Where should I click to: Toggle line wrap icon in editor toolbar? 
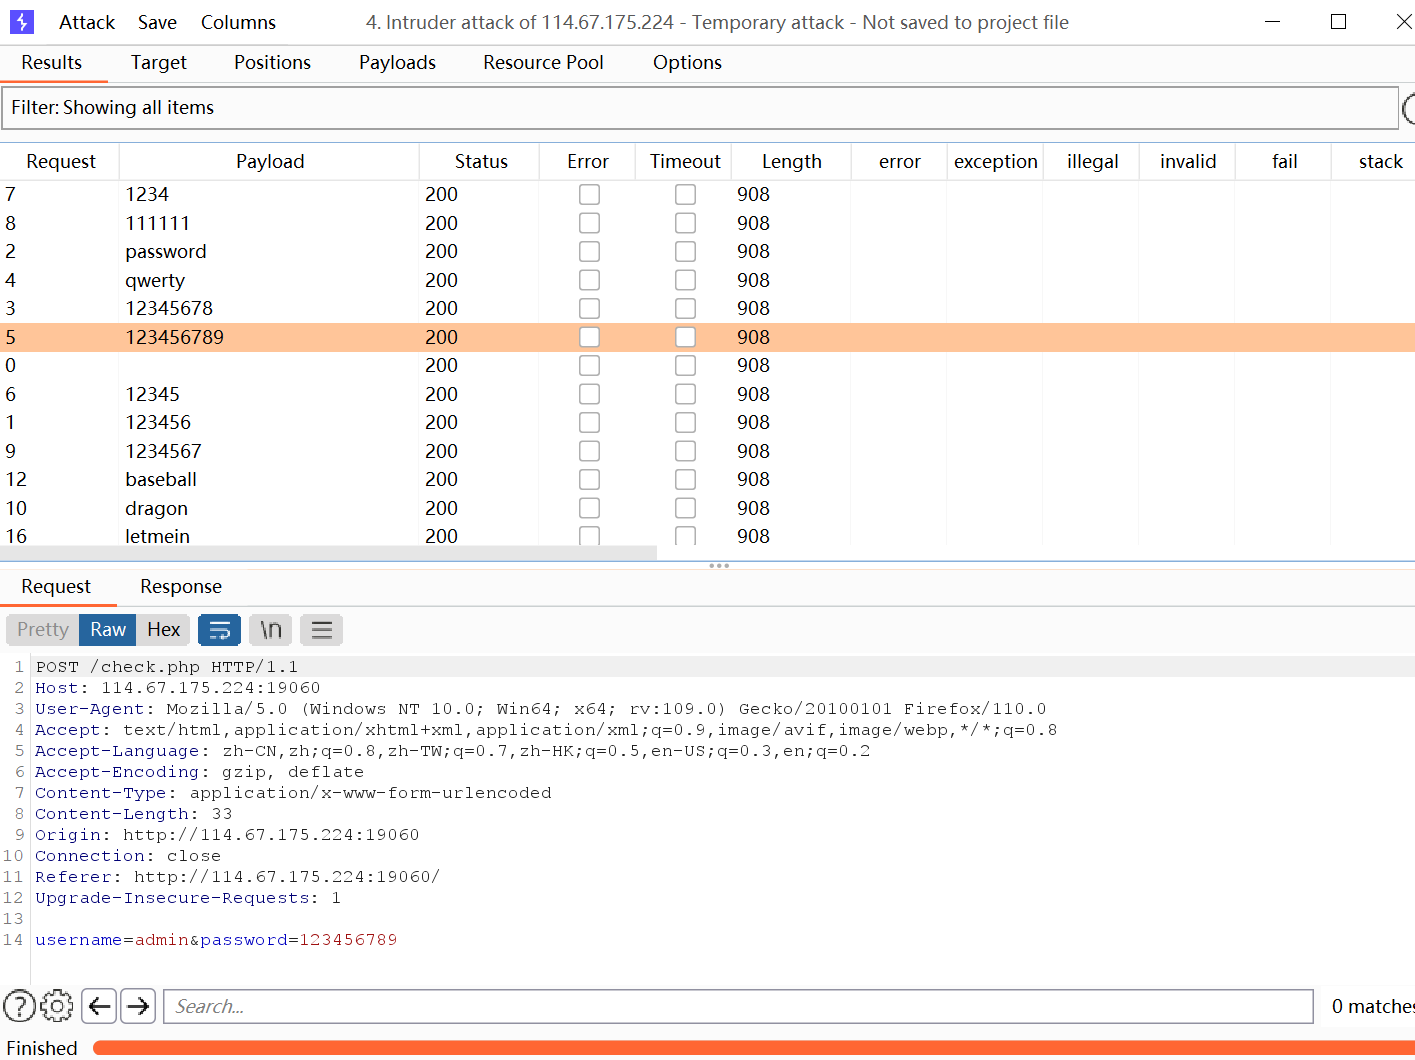tap(219, 630)
